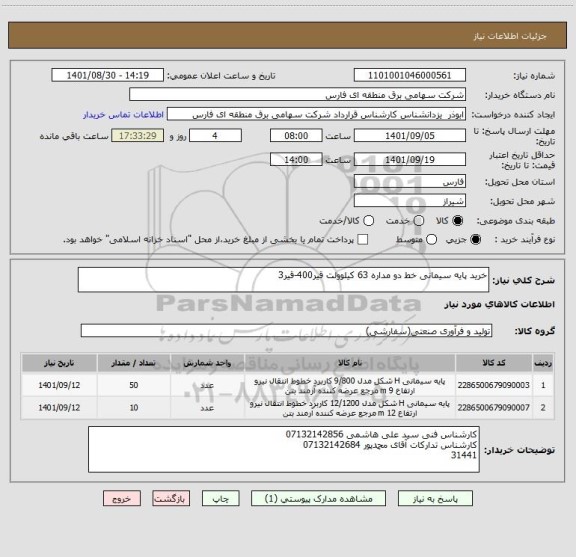The width and height of the screenshot is (576, 557).
Task: Click the شماره نیاز field 1101001046000561
Action: (410, 75)
